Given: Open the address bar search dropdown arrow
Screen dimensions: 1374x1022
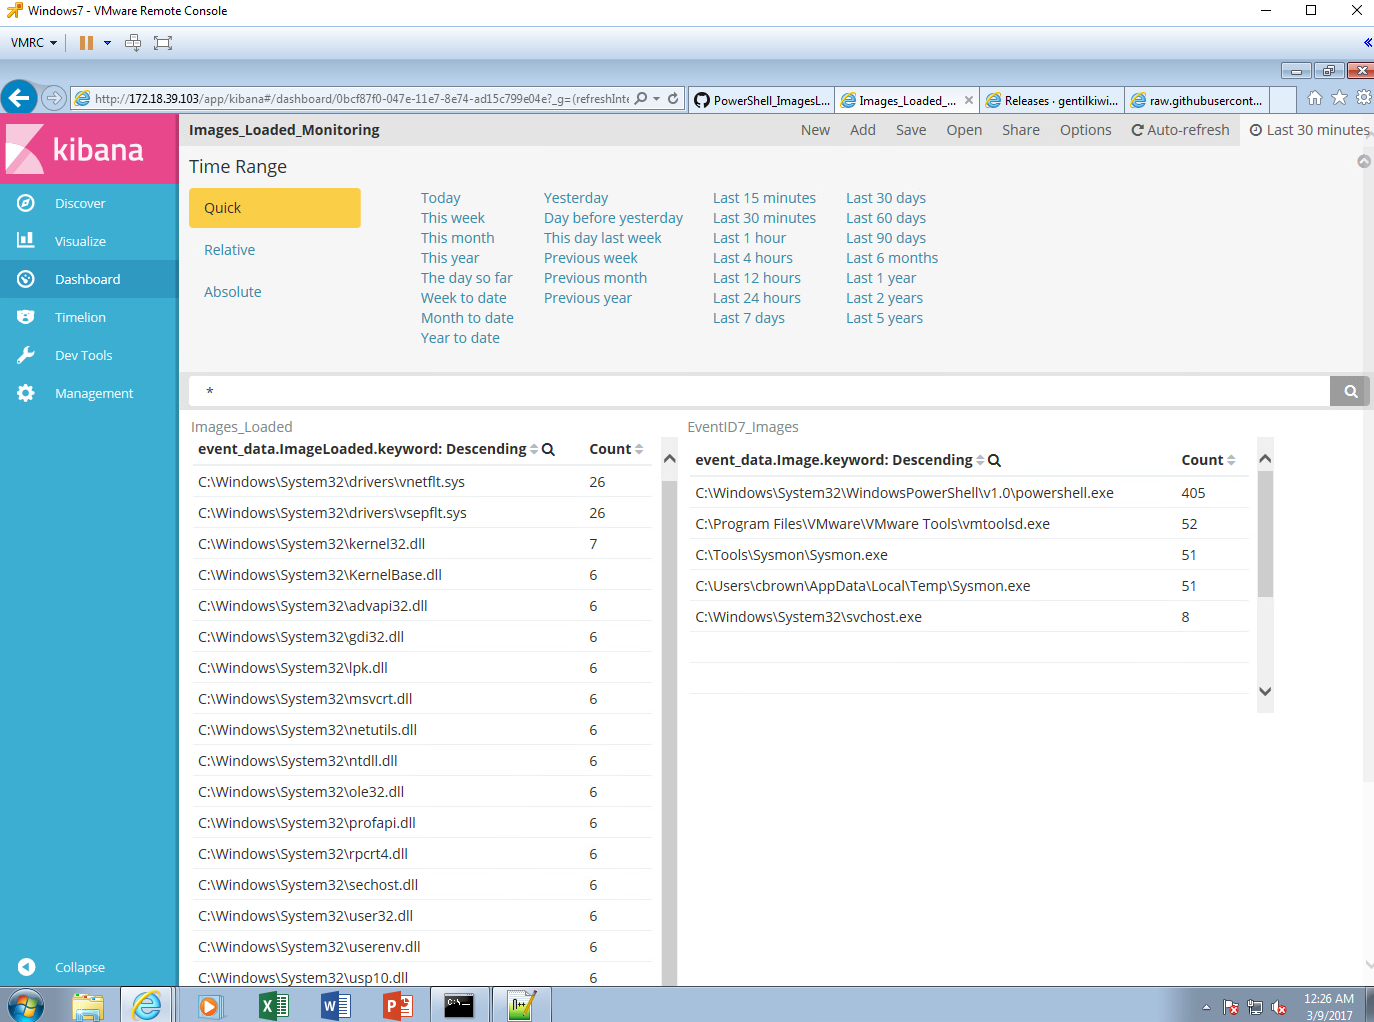Looking at the screenshot, I should pyautogui.click(x=656, y=99).
